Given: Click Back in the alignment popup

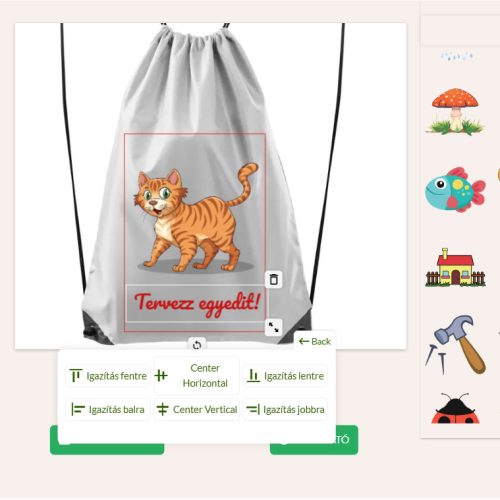Looking at the screenshot, I should pyautogui.click(x=315, y=341).
